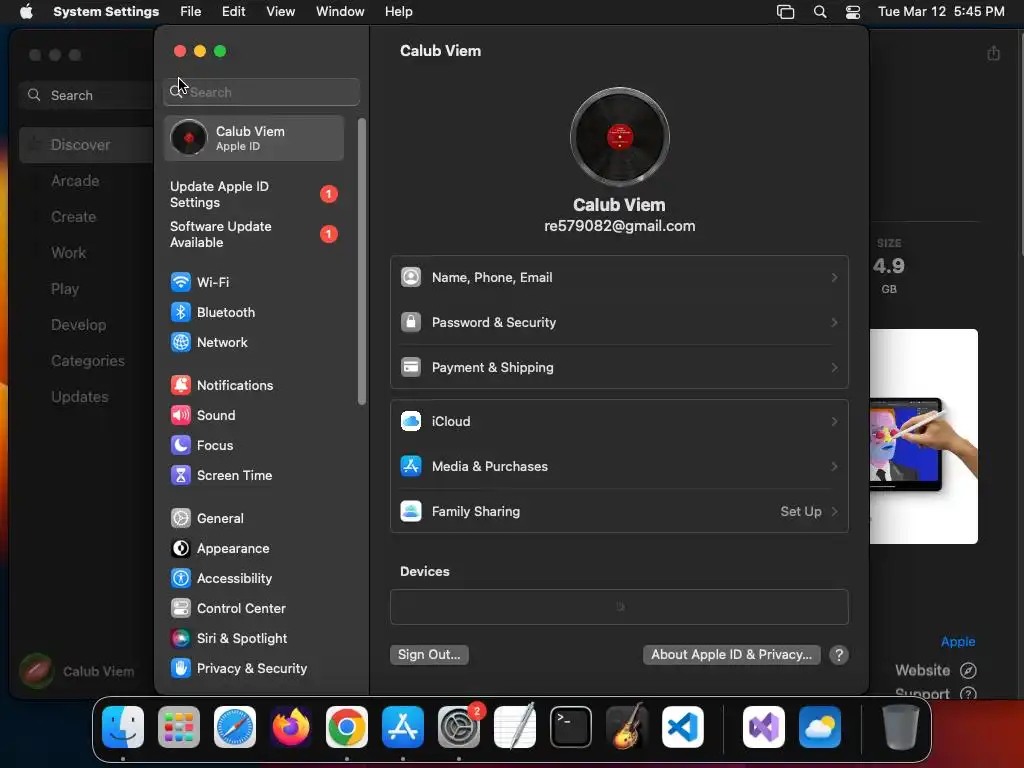Open Software Update Available notice
This screenshot has height=768, width=1024.
pyautogui.click(x=253, y=234)
